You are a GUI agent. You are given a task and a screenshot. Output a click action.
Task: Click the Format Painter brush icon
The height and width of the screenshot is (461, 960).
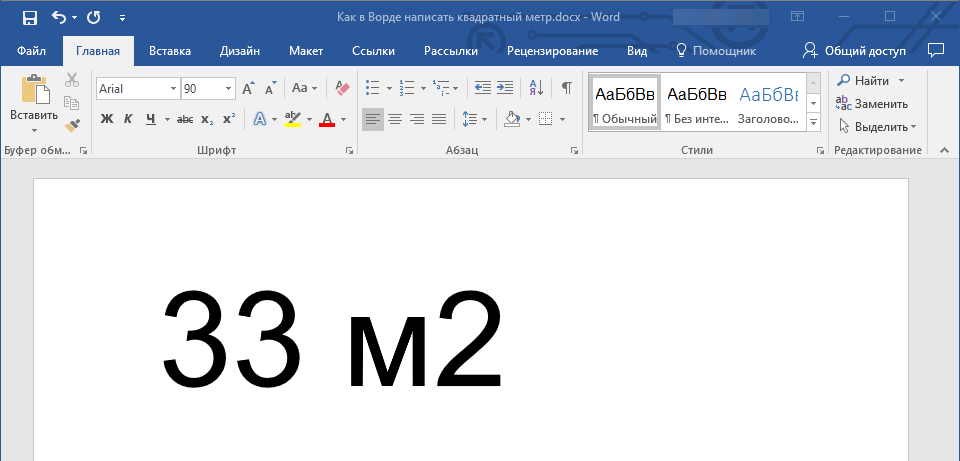point(71,125)
